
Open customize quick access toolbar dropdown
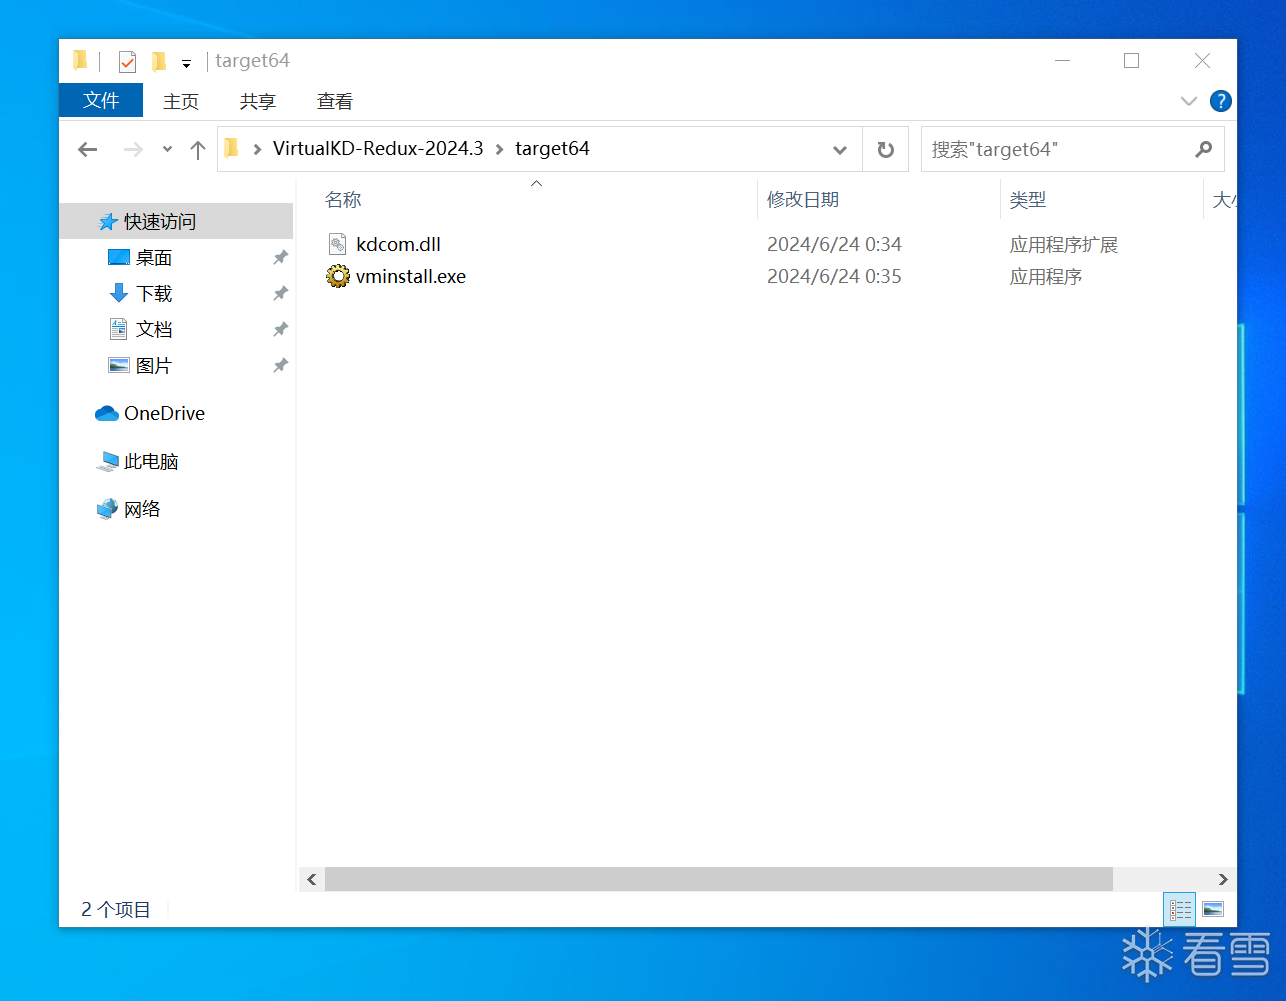[x=186, y=64]
